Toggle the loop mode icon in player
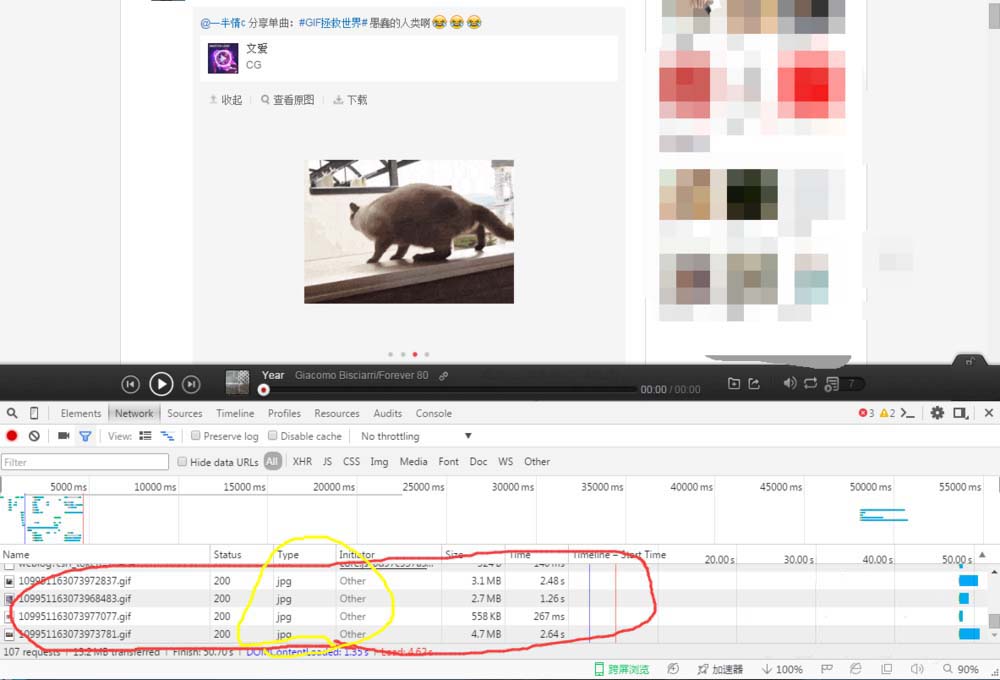The width and height of the screenshot is (1000, 680). [x=811, y=383]
